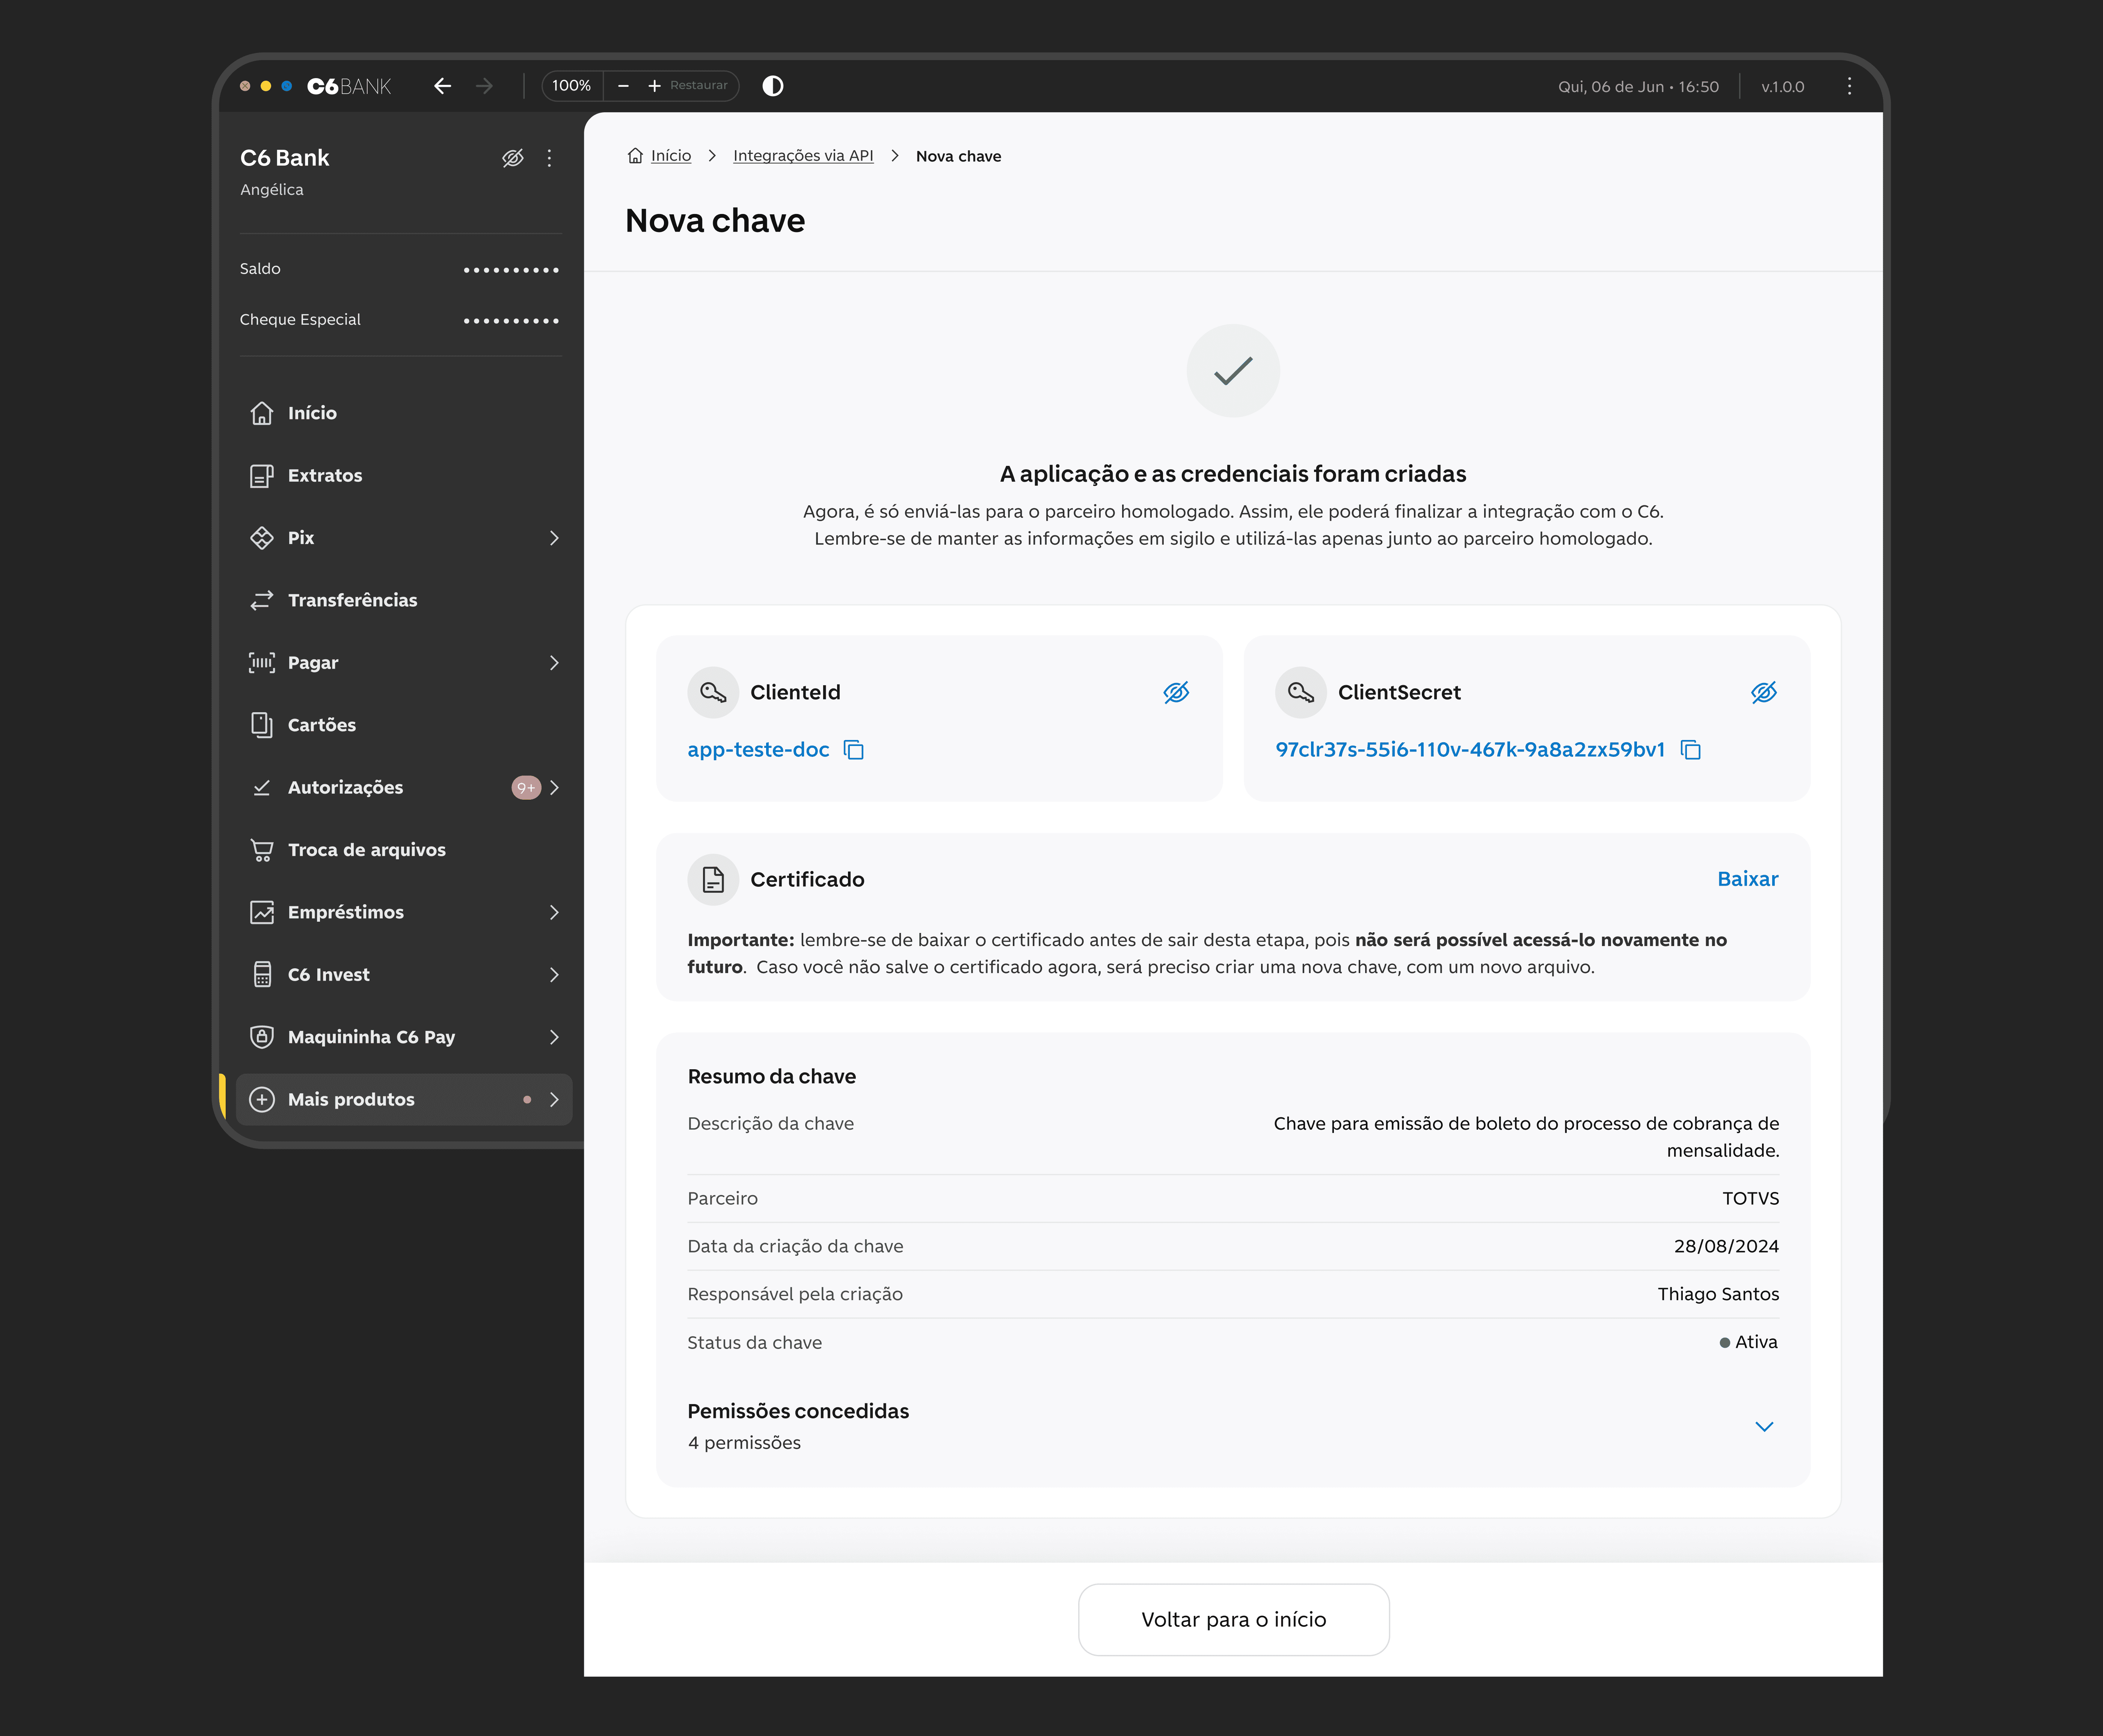Open account options next to C6 Bank
The image size is (2103, 1736).
tap(549, 158)
